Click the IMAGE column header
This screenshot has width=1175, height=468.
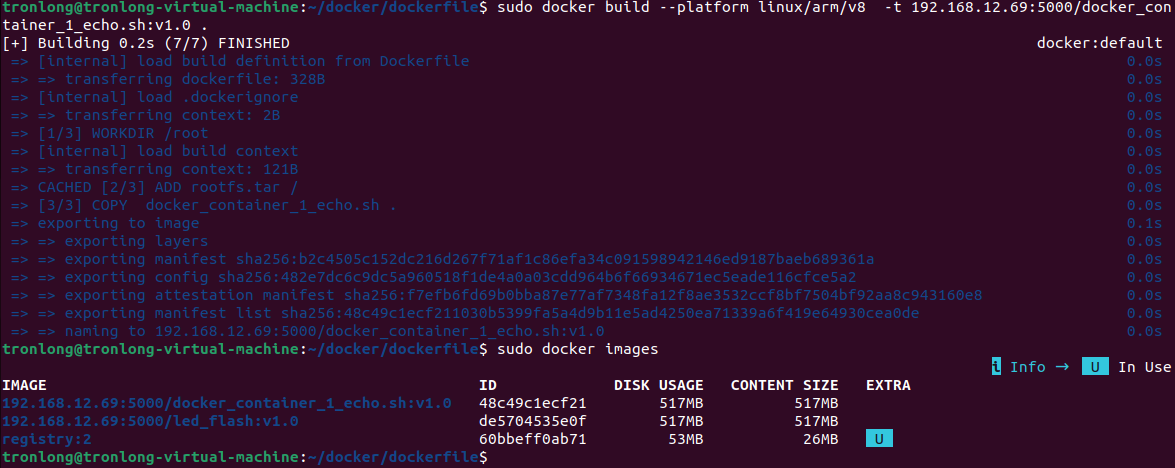25,385
